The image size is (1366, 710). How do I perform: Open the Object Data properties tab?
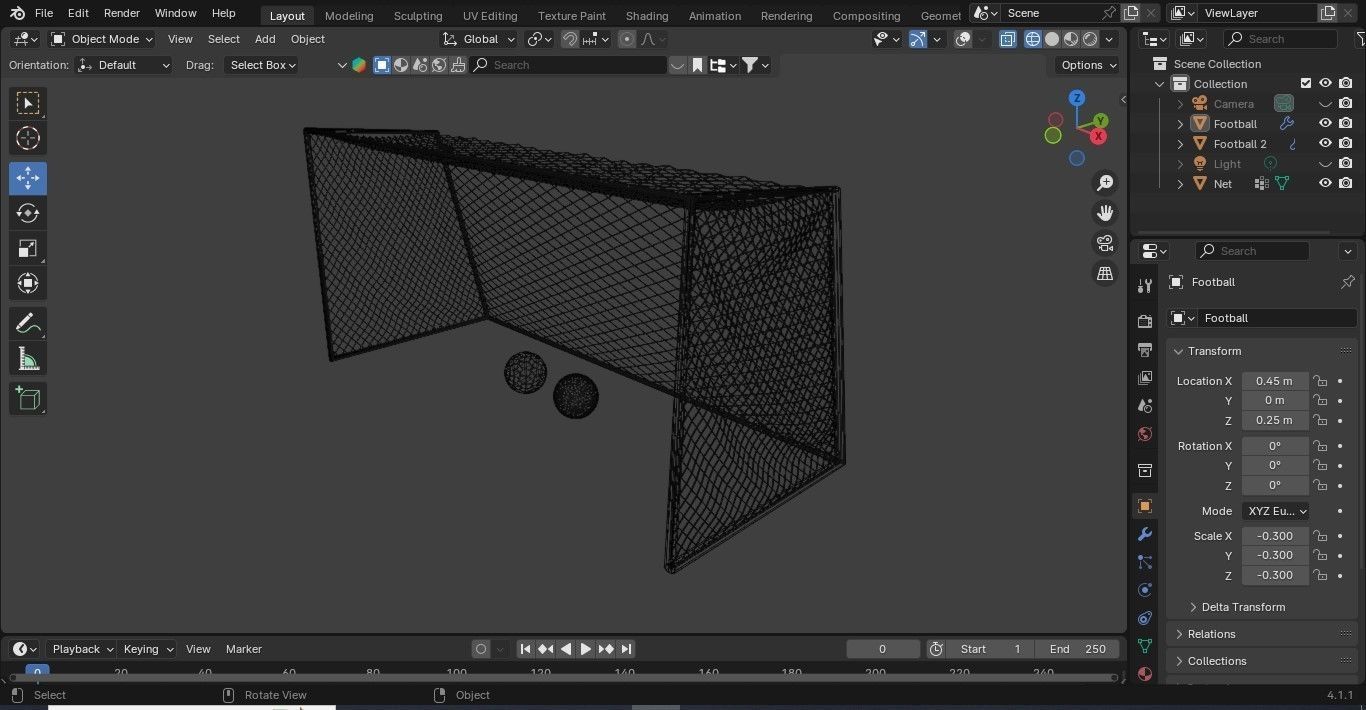click(1145, 646)
